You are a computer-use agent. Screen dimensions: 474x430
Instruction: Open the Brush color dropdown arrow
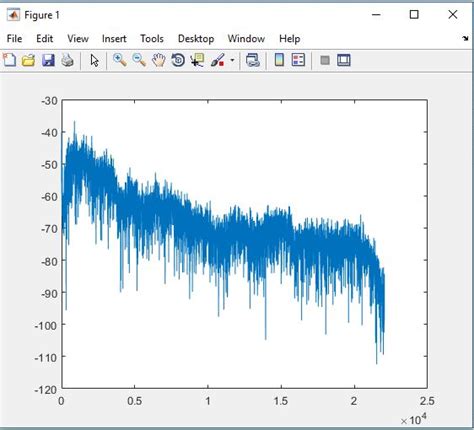tap(232, 61)
